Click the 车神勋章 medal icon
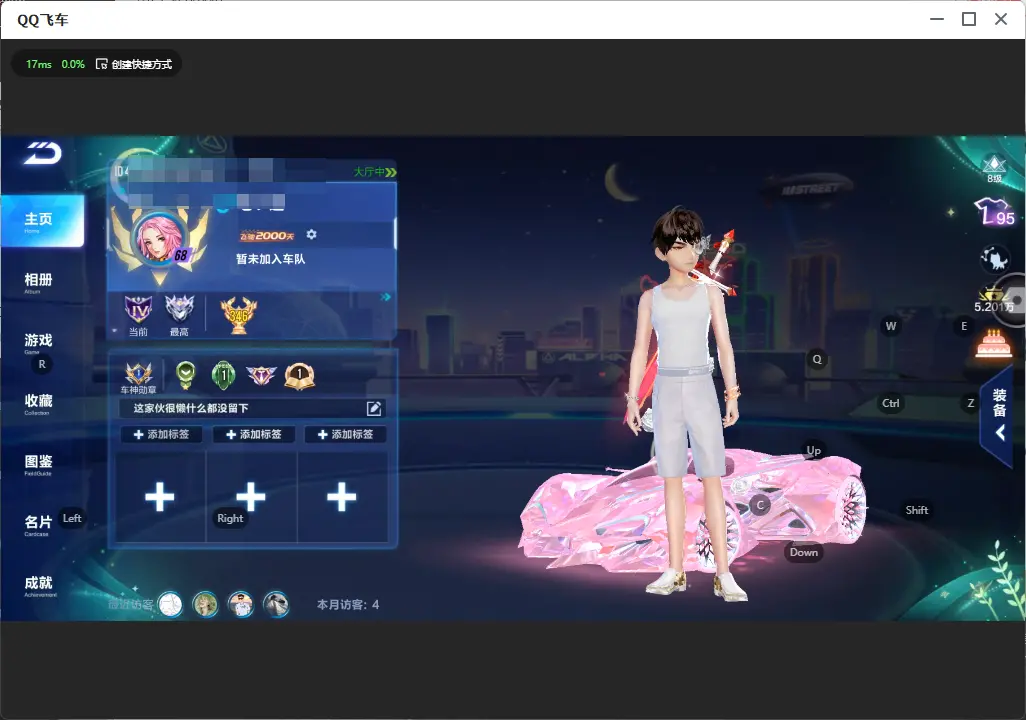 [x=139, y=378]
